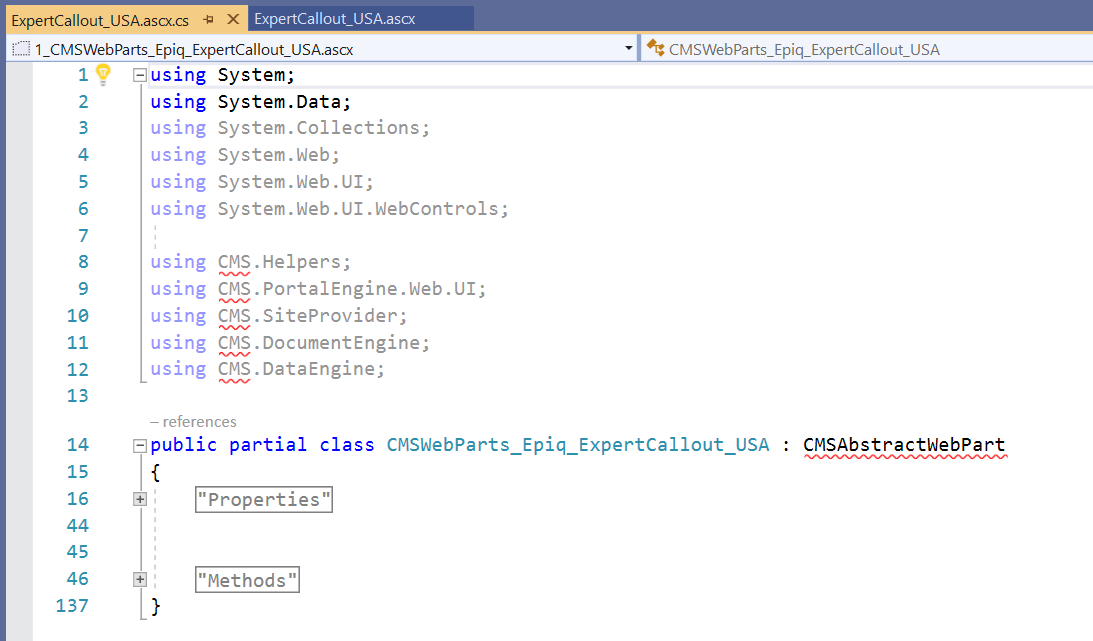Click the class icon in the type navigation bar
Image resolution: width=1093 pixels, height=641 pixels.
655,48
